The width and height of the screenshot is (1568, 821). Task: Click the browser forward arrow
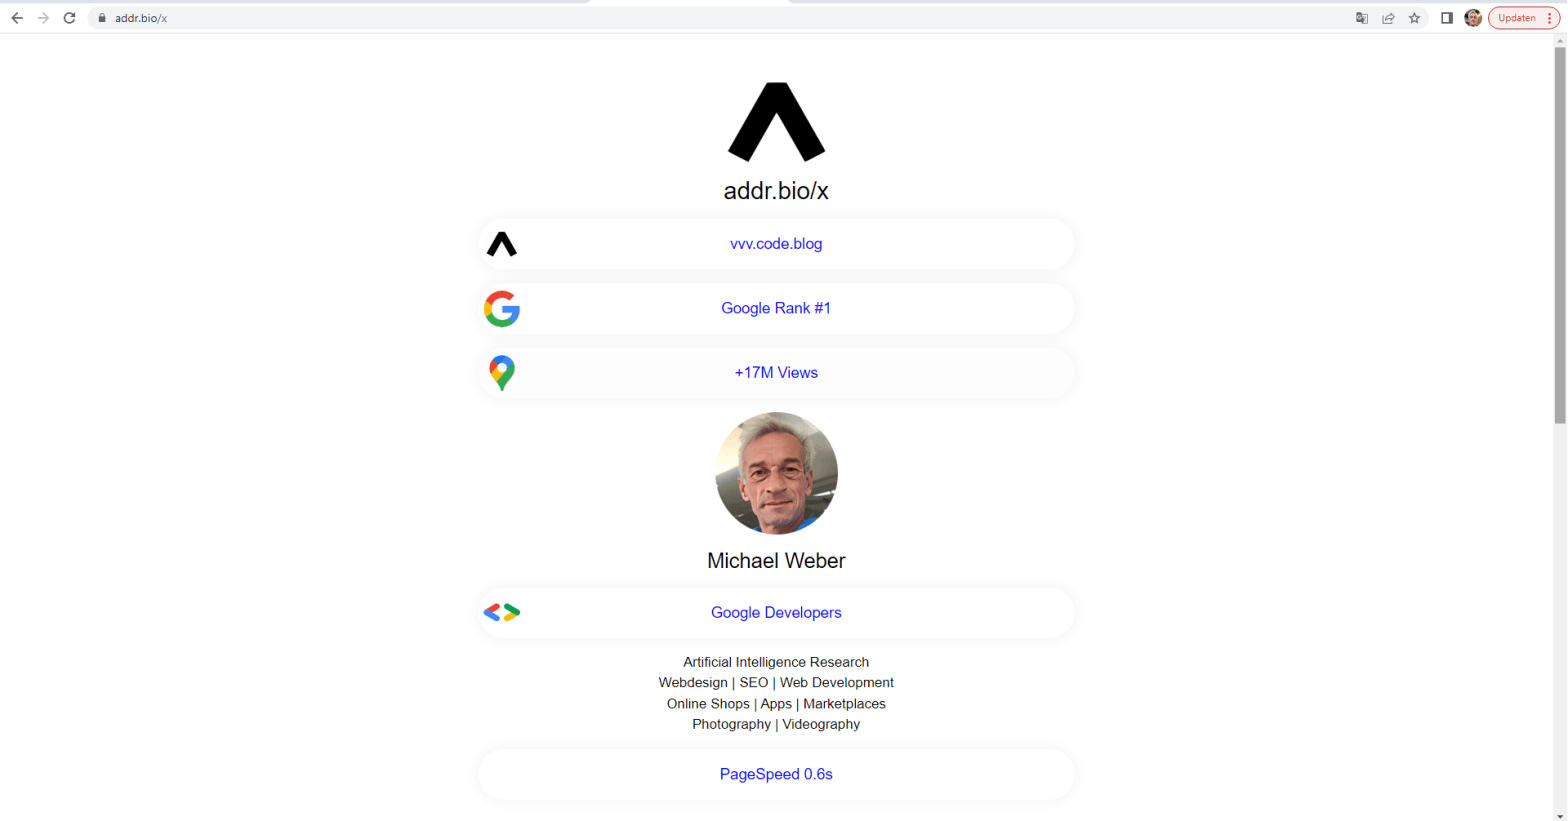(43, 18)
